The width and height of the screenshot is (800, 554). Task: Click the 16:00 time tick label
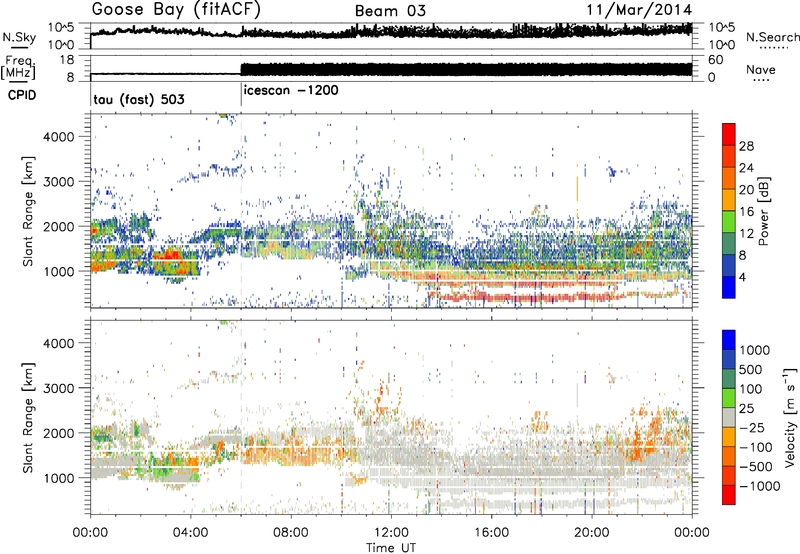coord(491,533)
